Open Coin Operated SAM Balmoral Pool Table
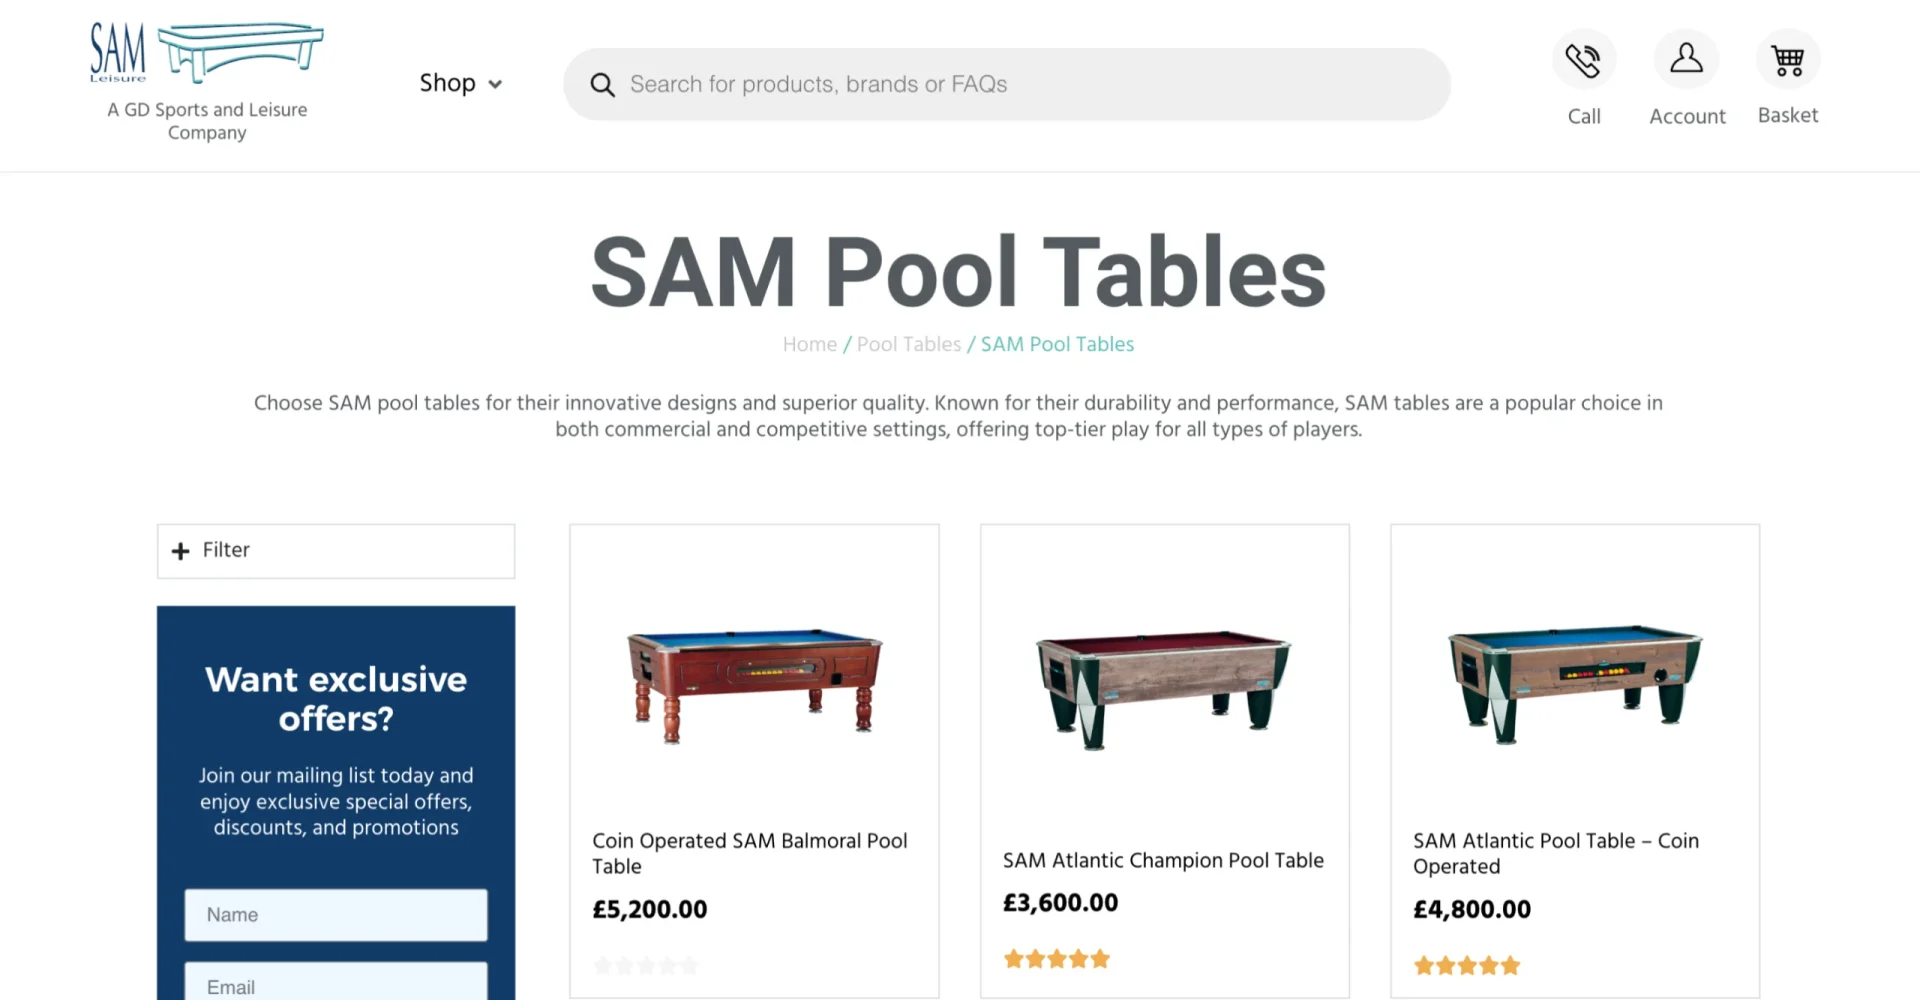1920x1000 pixels. (x=750, y=853)
